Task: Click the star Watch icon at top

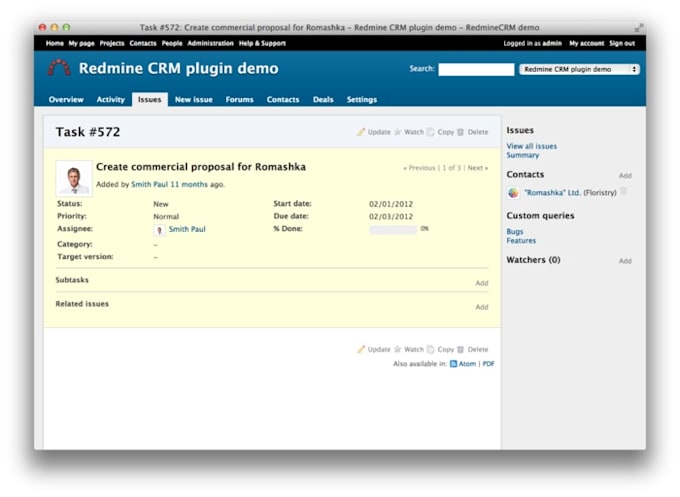Action: click(x=397, y=132)
